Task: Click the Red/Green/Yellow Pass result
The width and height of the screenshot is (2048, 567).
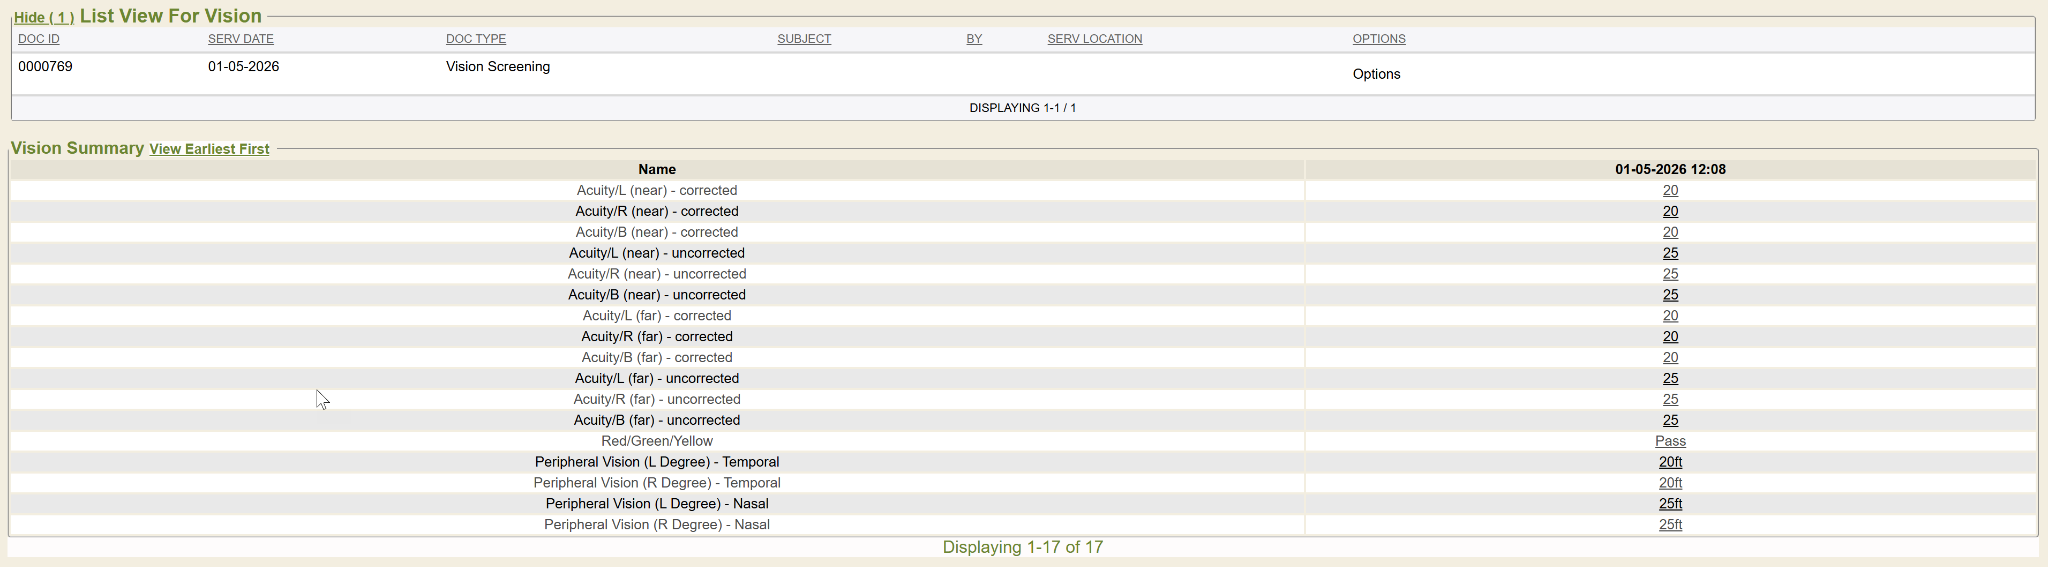Action: tap(1670, 441)
